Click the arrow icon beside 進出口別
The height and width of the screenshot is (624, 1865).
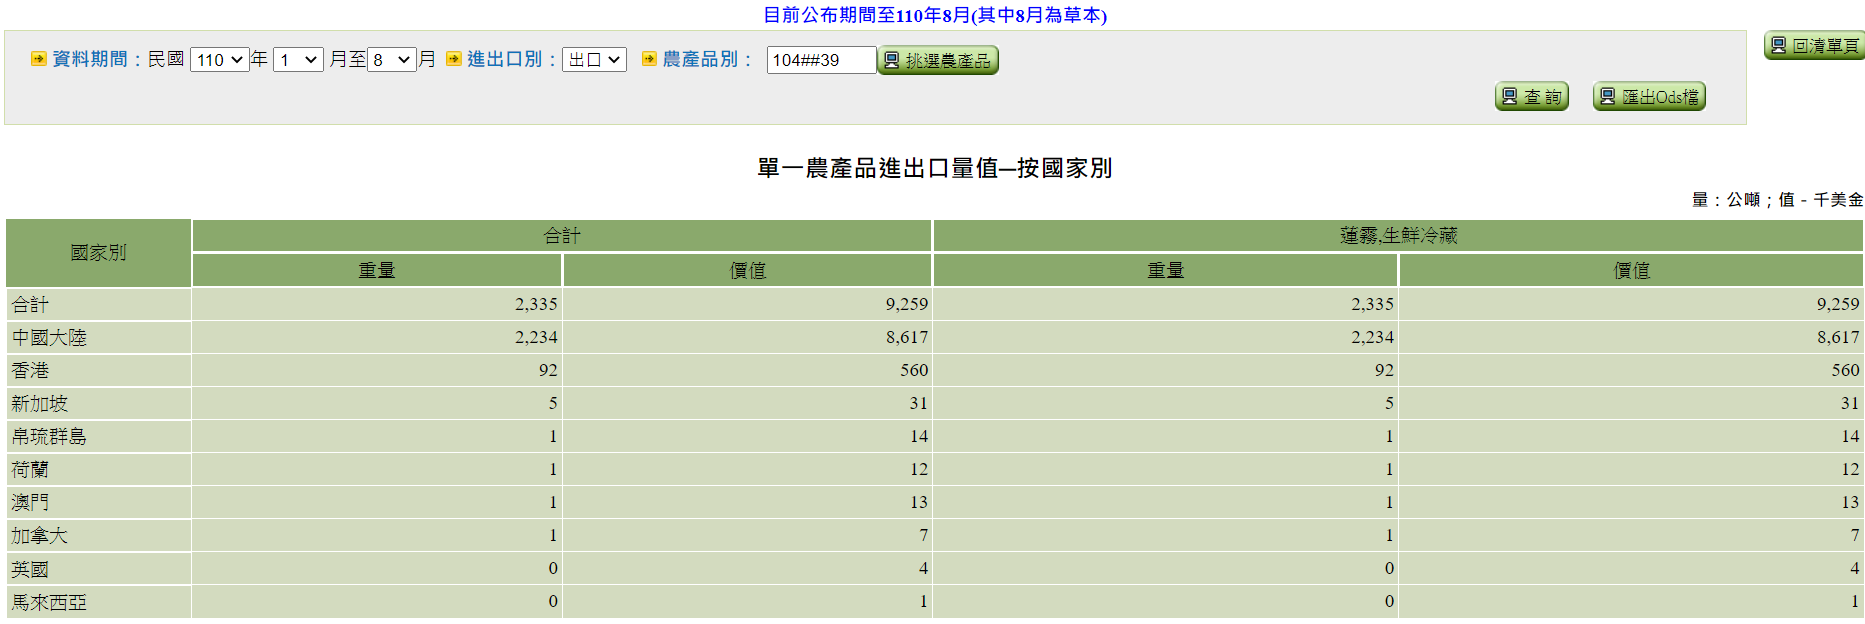click(x=454, y=59)
